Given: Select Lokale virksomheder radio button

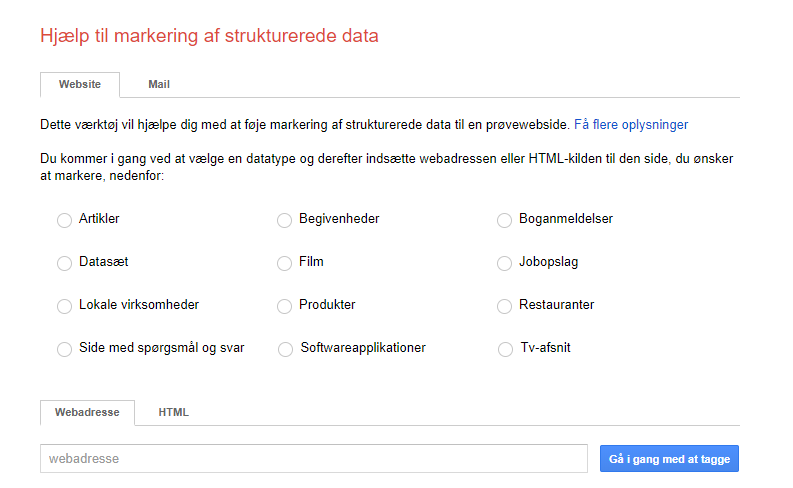Looking at the screenshot, I should [x=65, y=306].
